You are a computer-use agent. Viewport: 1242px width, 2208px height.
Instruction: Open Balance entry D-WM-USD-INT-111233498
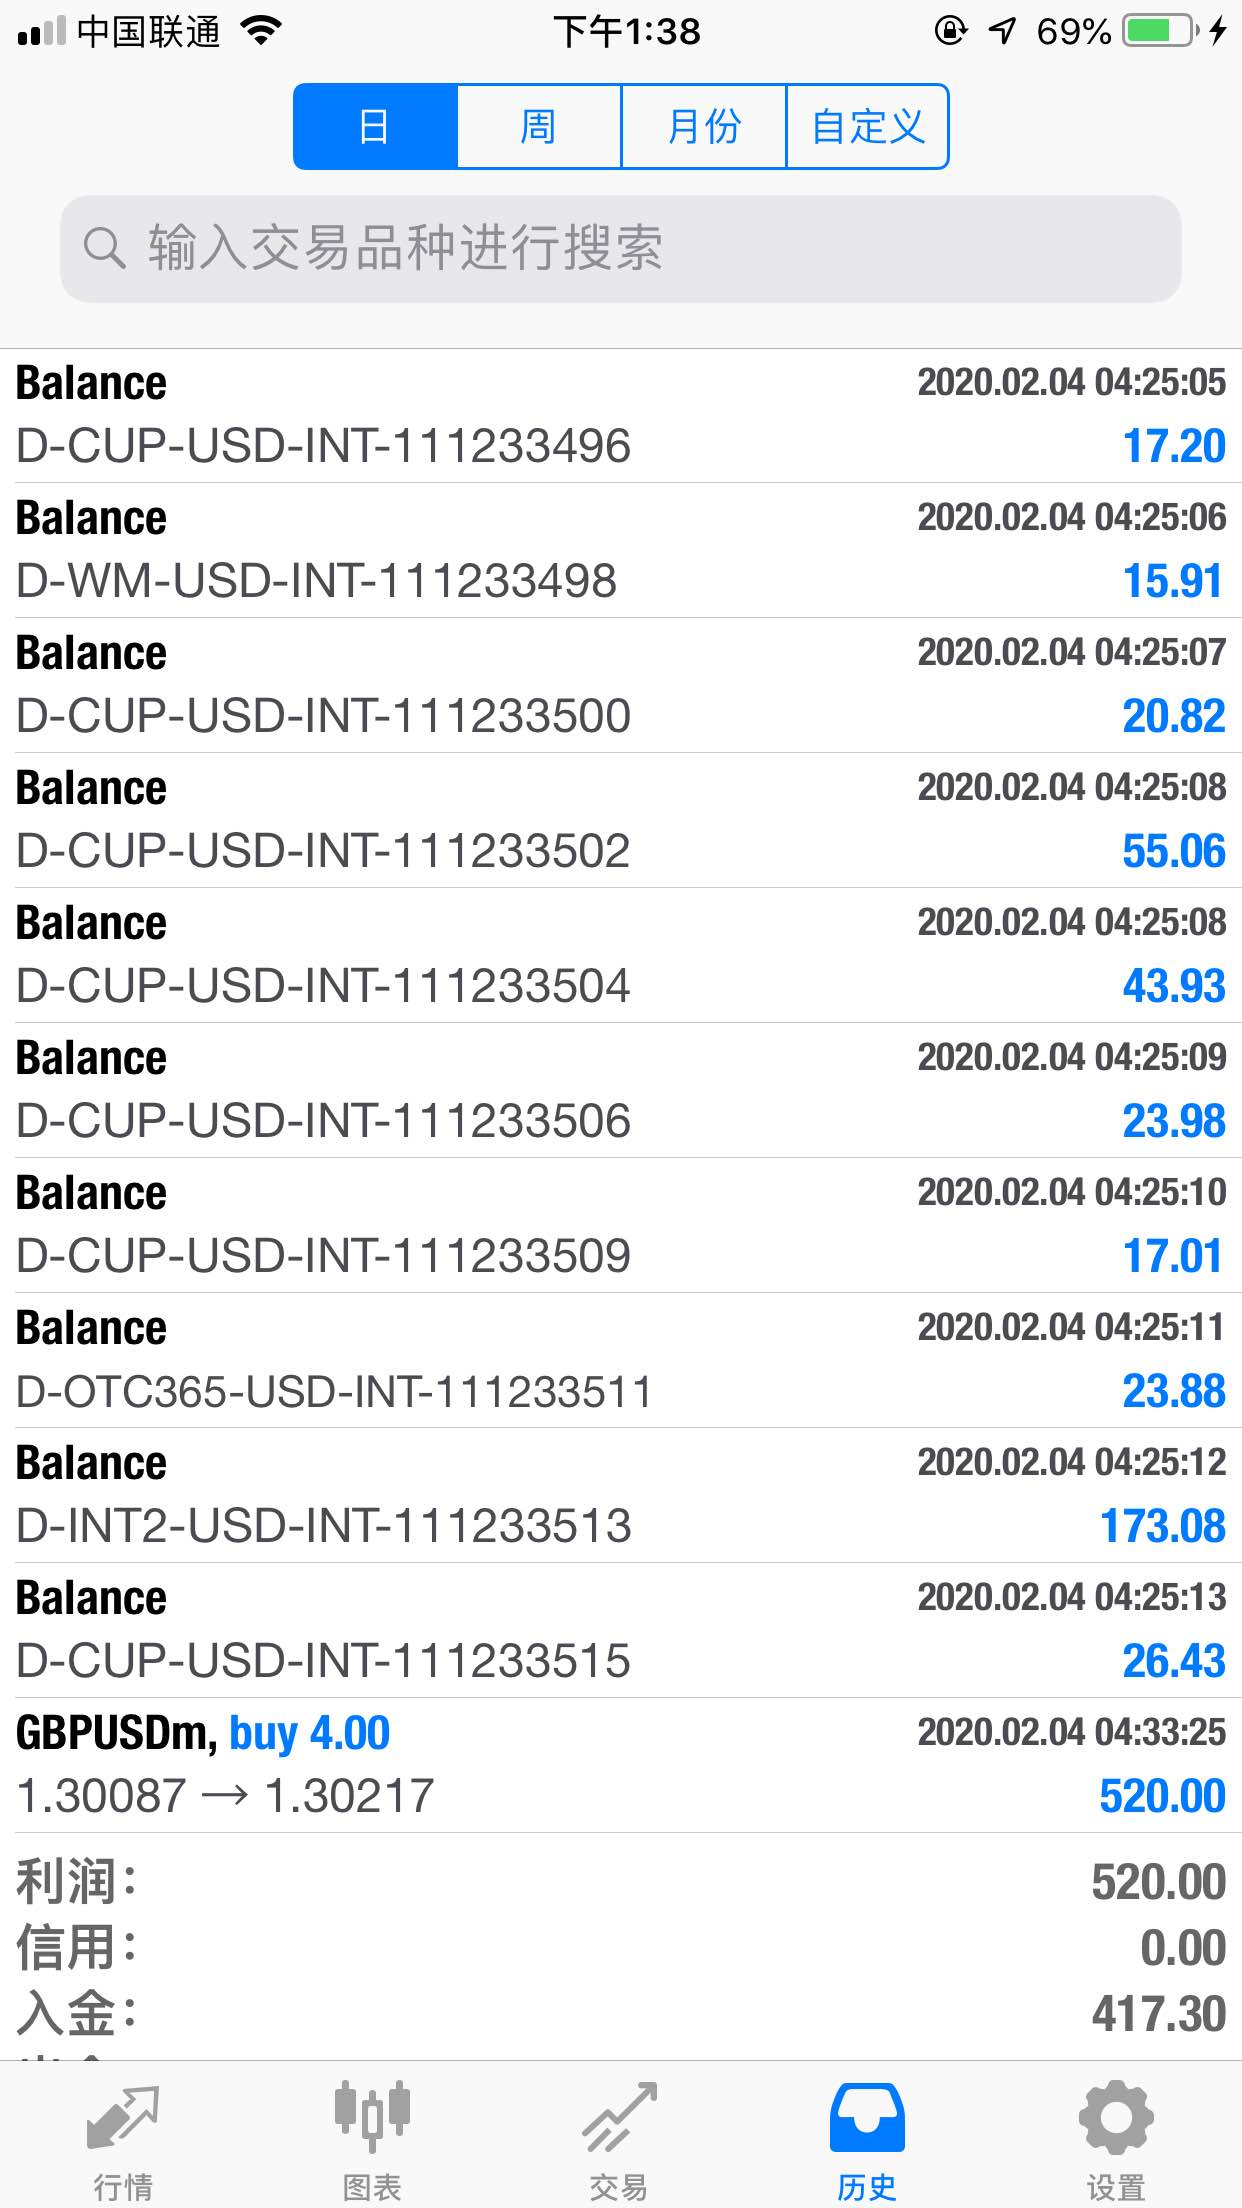[x=621, y=550]
